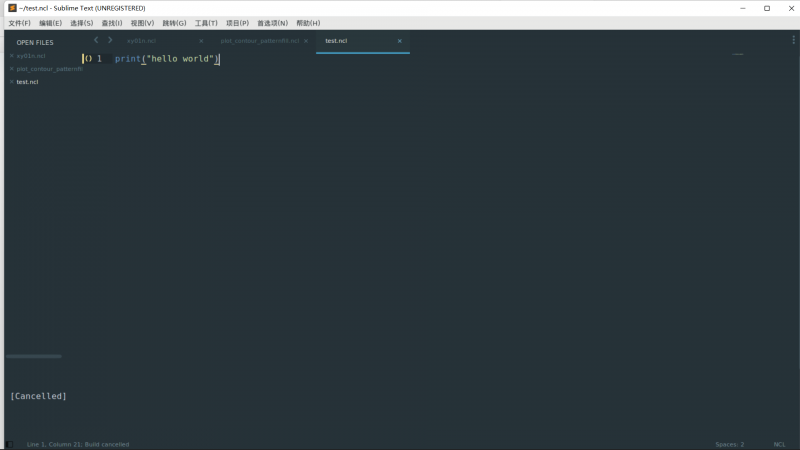Screen dimensions: 800x450
Task: Close xy01n.ncl in the Open Files sidebar
Action: pos(11,56)
